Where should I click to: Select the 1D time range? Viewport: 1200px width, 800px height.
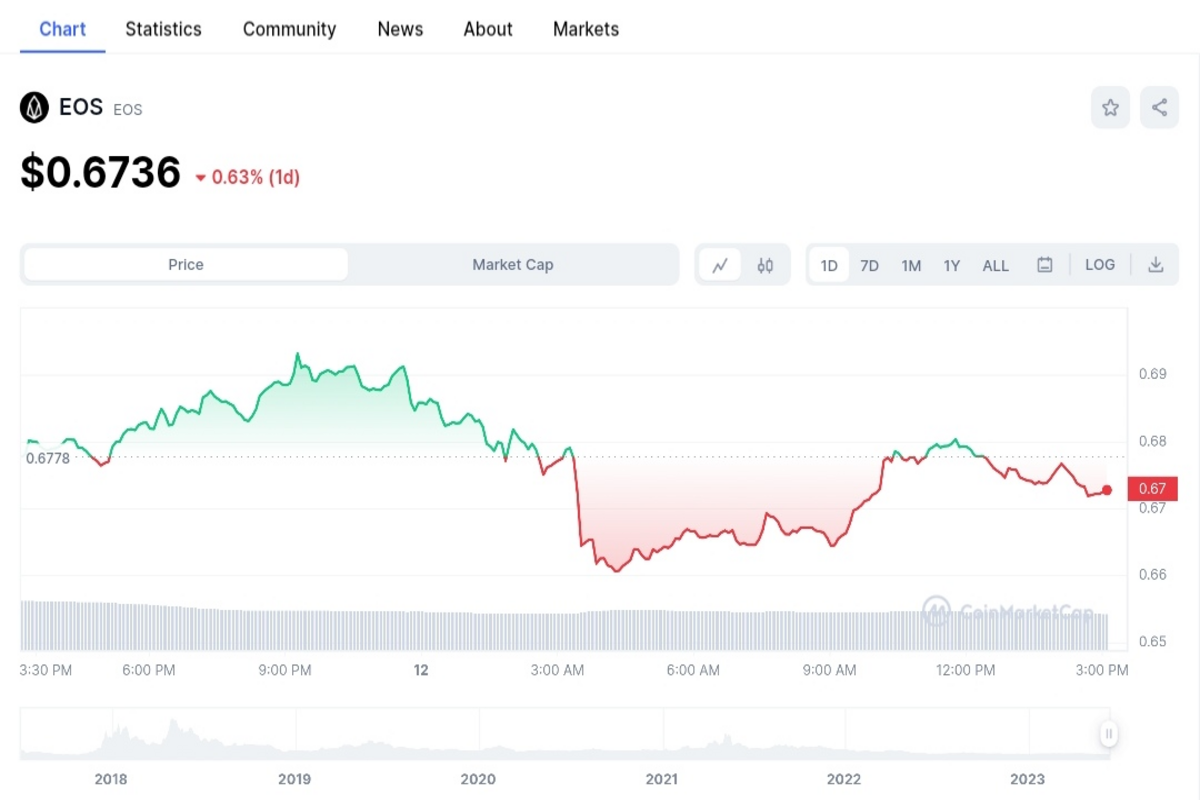tap(829, 265)
